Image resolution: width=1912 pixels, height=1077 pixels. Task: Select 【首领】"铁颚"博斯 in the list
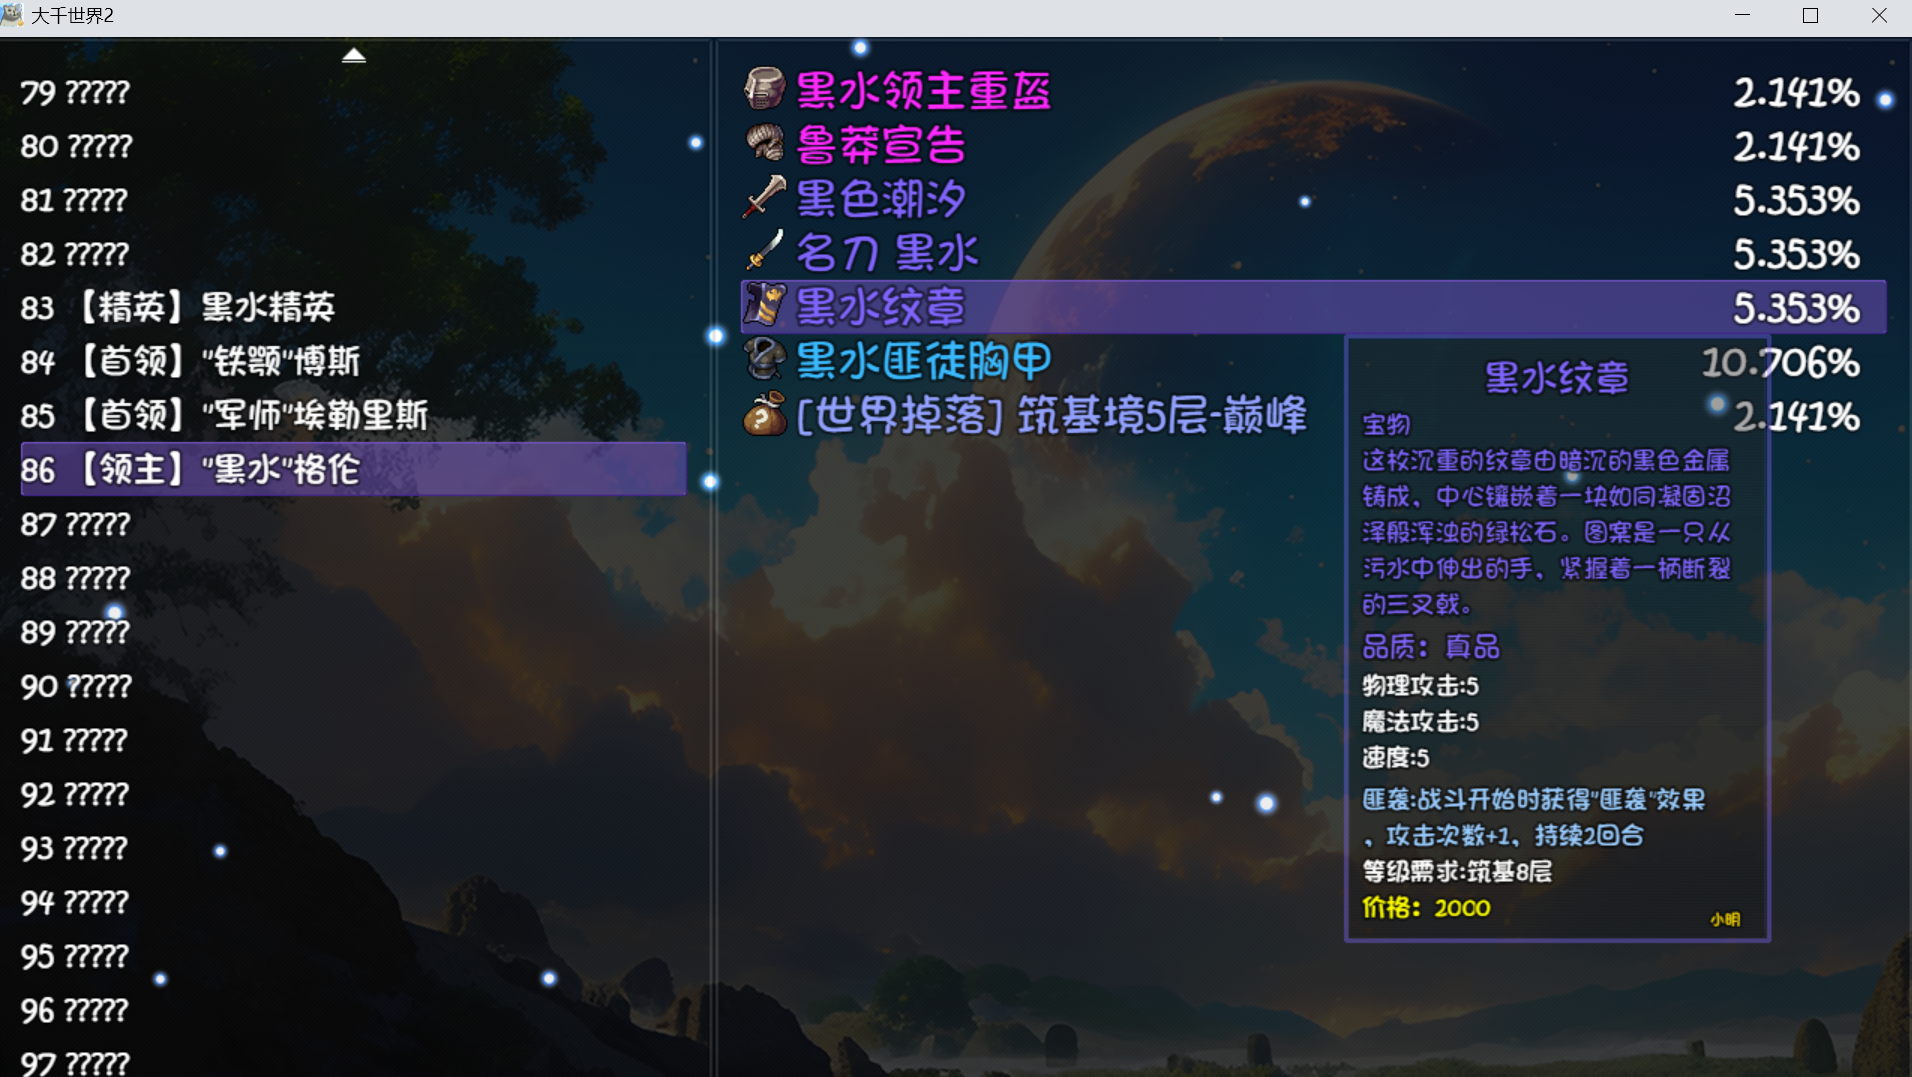(190, 361)
